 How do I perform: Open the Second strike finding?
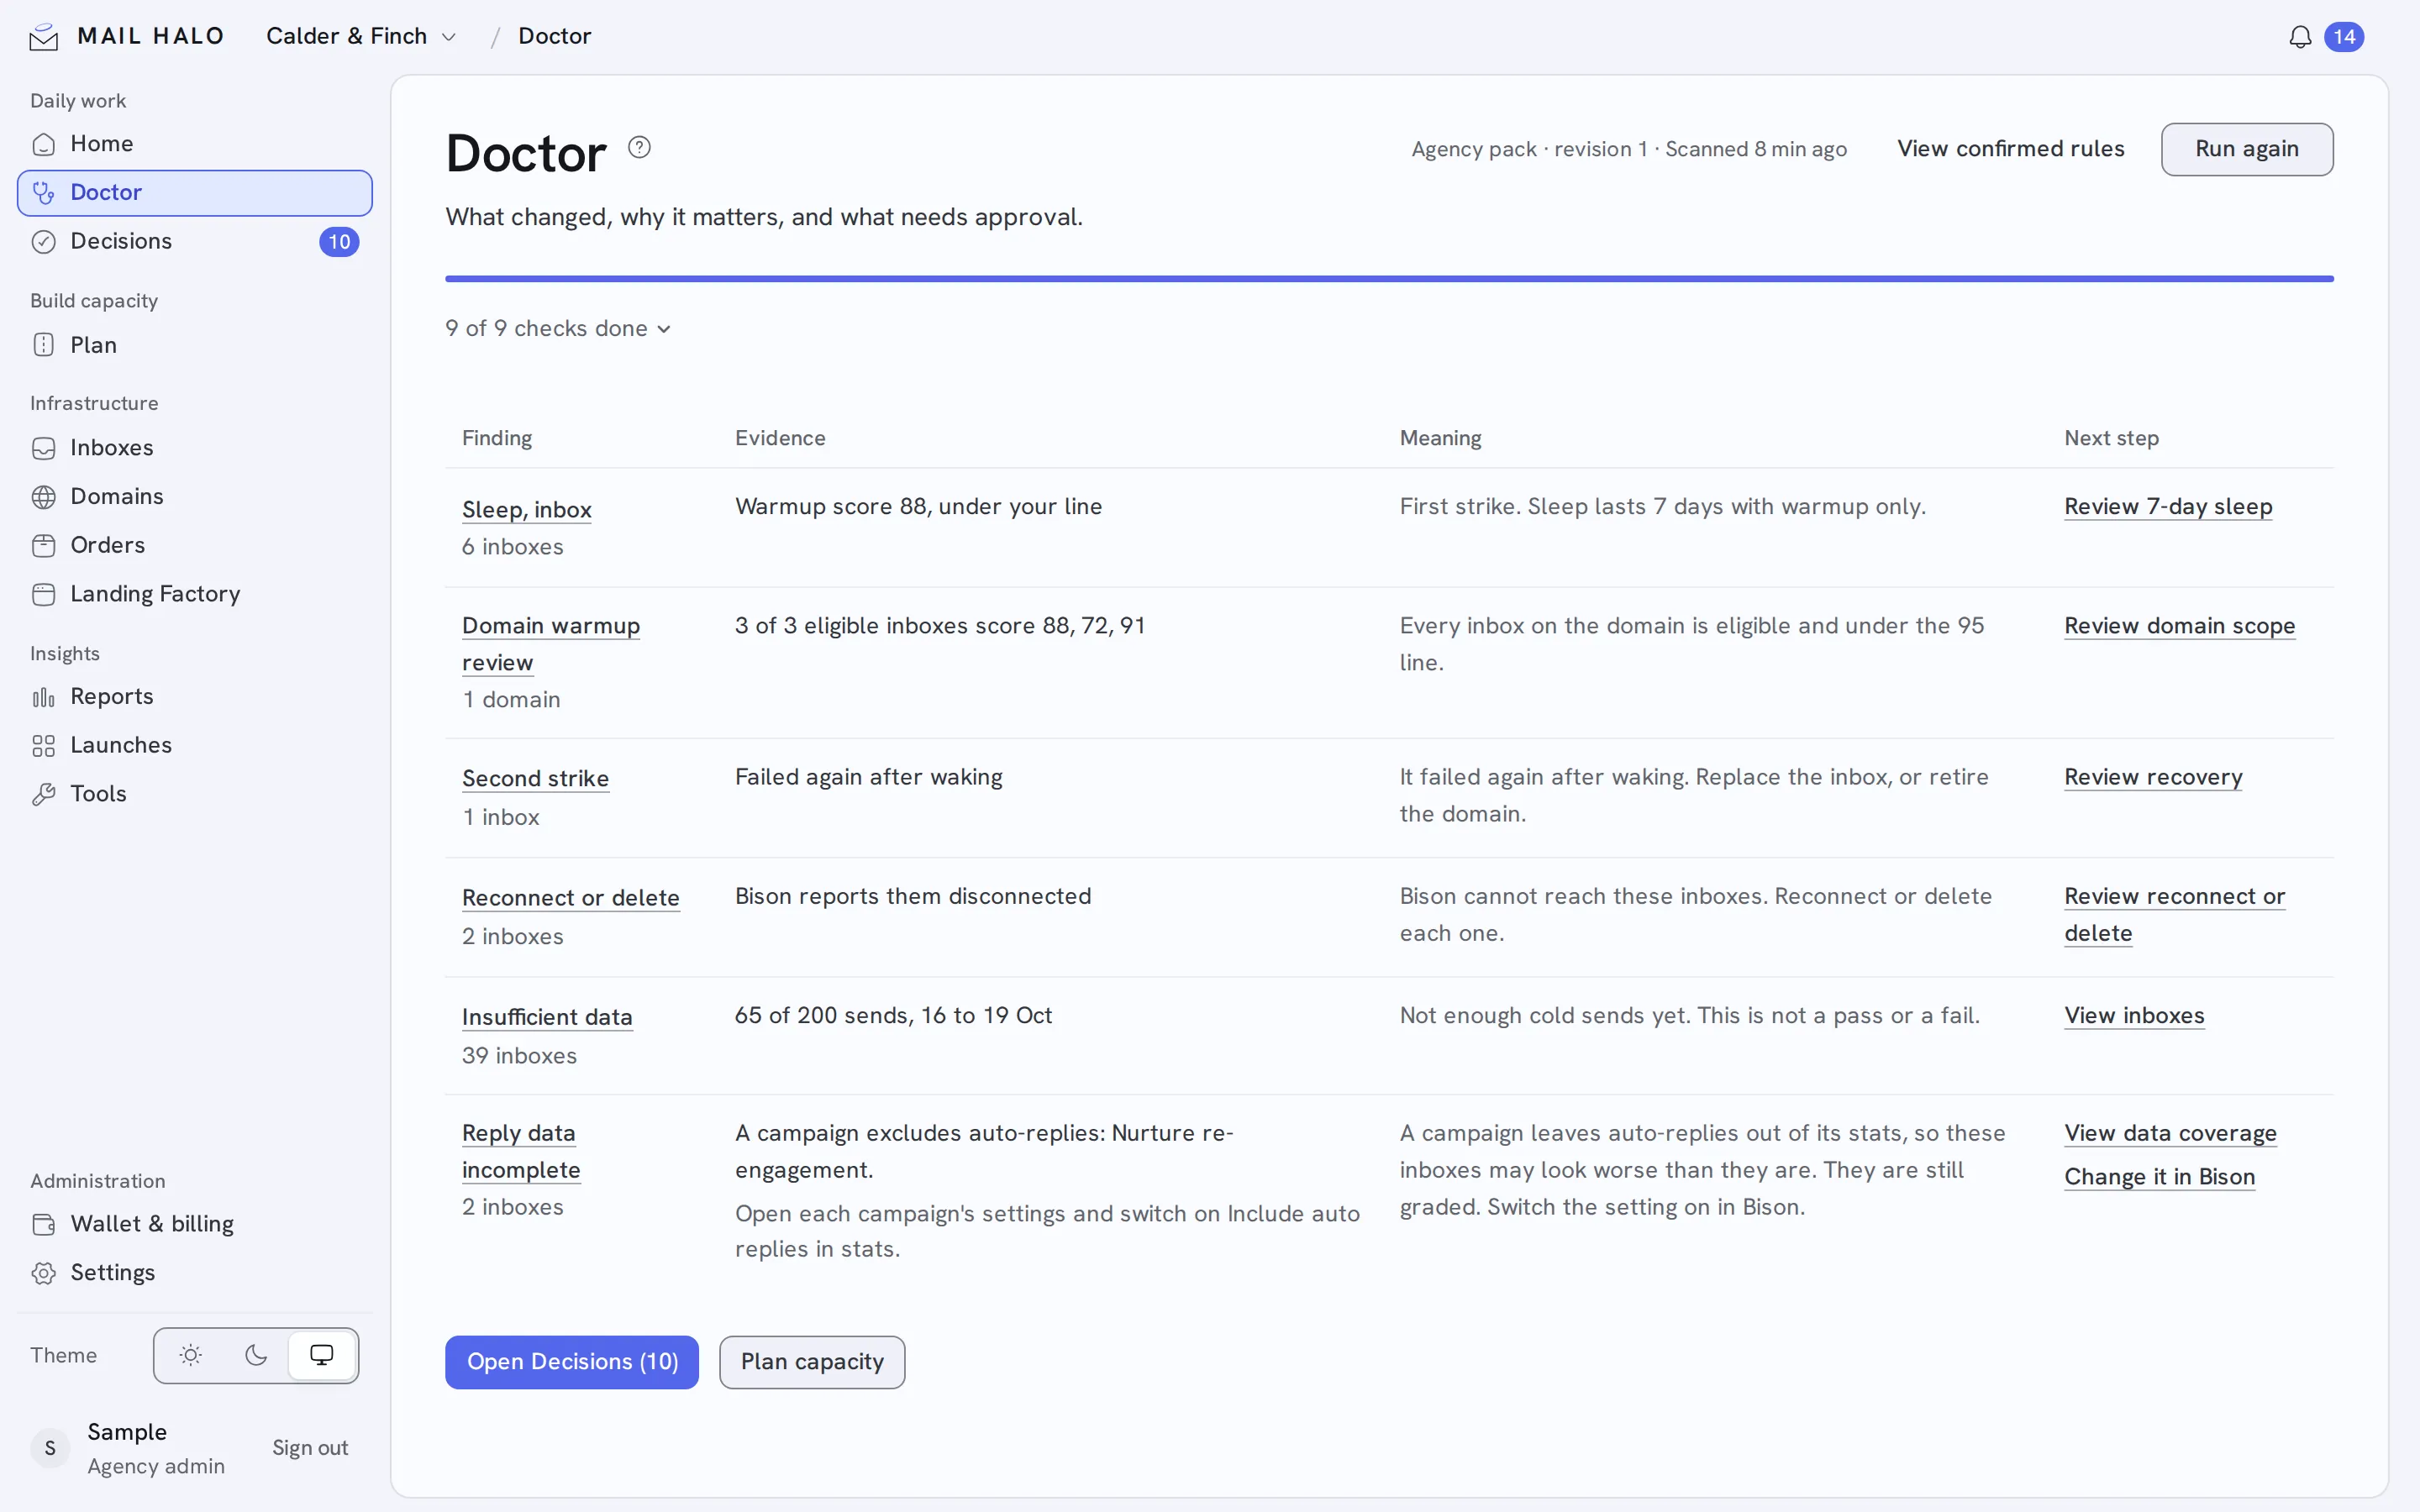(535, 779)
